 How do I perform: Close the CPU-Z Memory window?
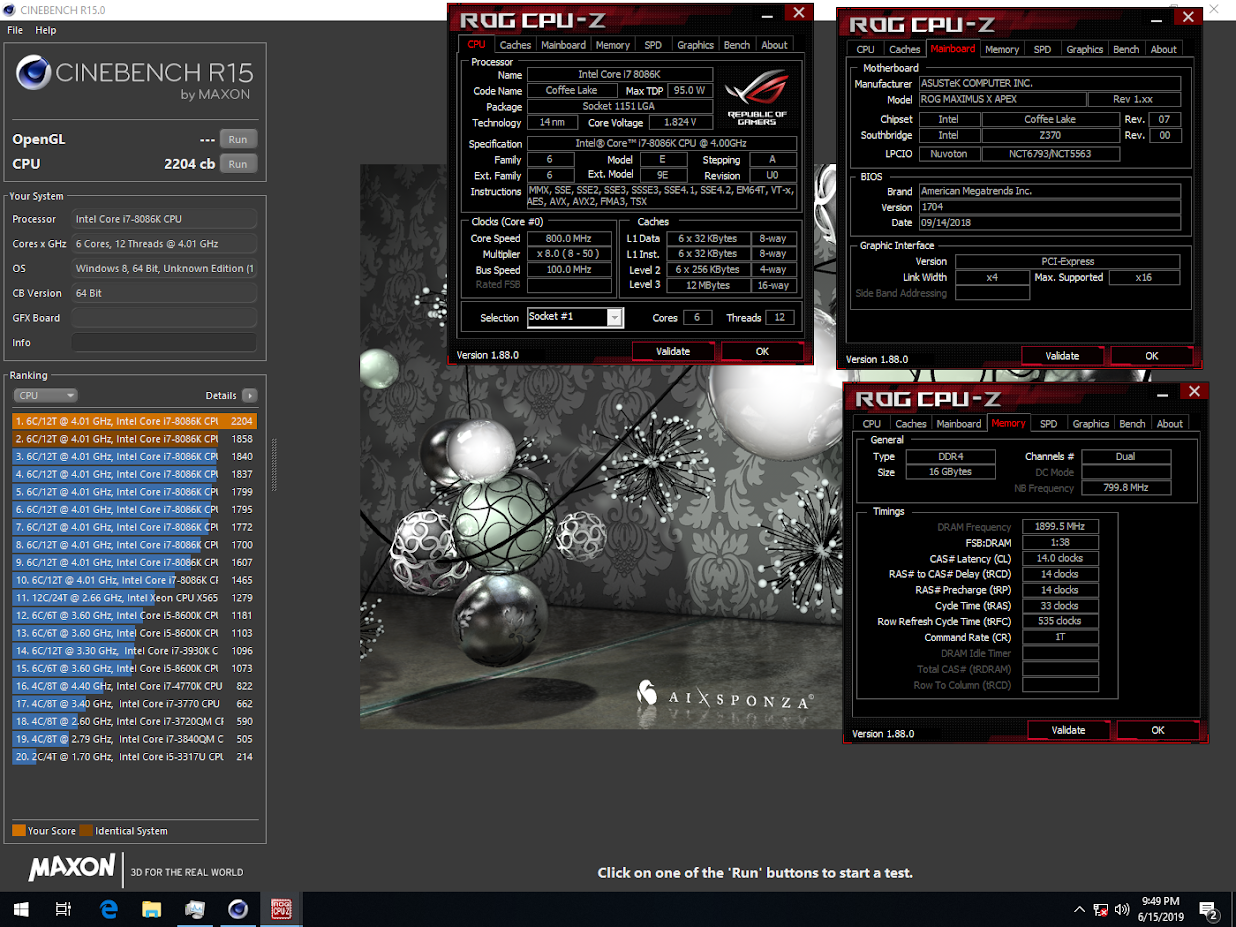[1194, 392]
